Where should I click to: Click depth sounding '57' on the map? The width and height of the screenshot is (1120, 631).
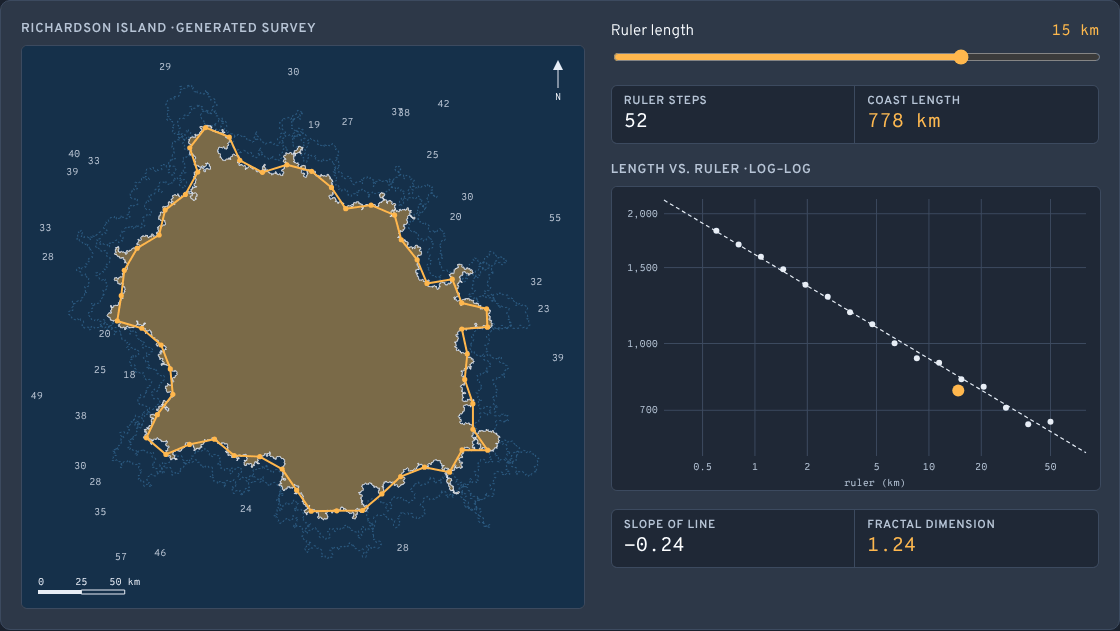click(121, 557)
